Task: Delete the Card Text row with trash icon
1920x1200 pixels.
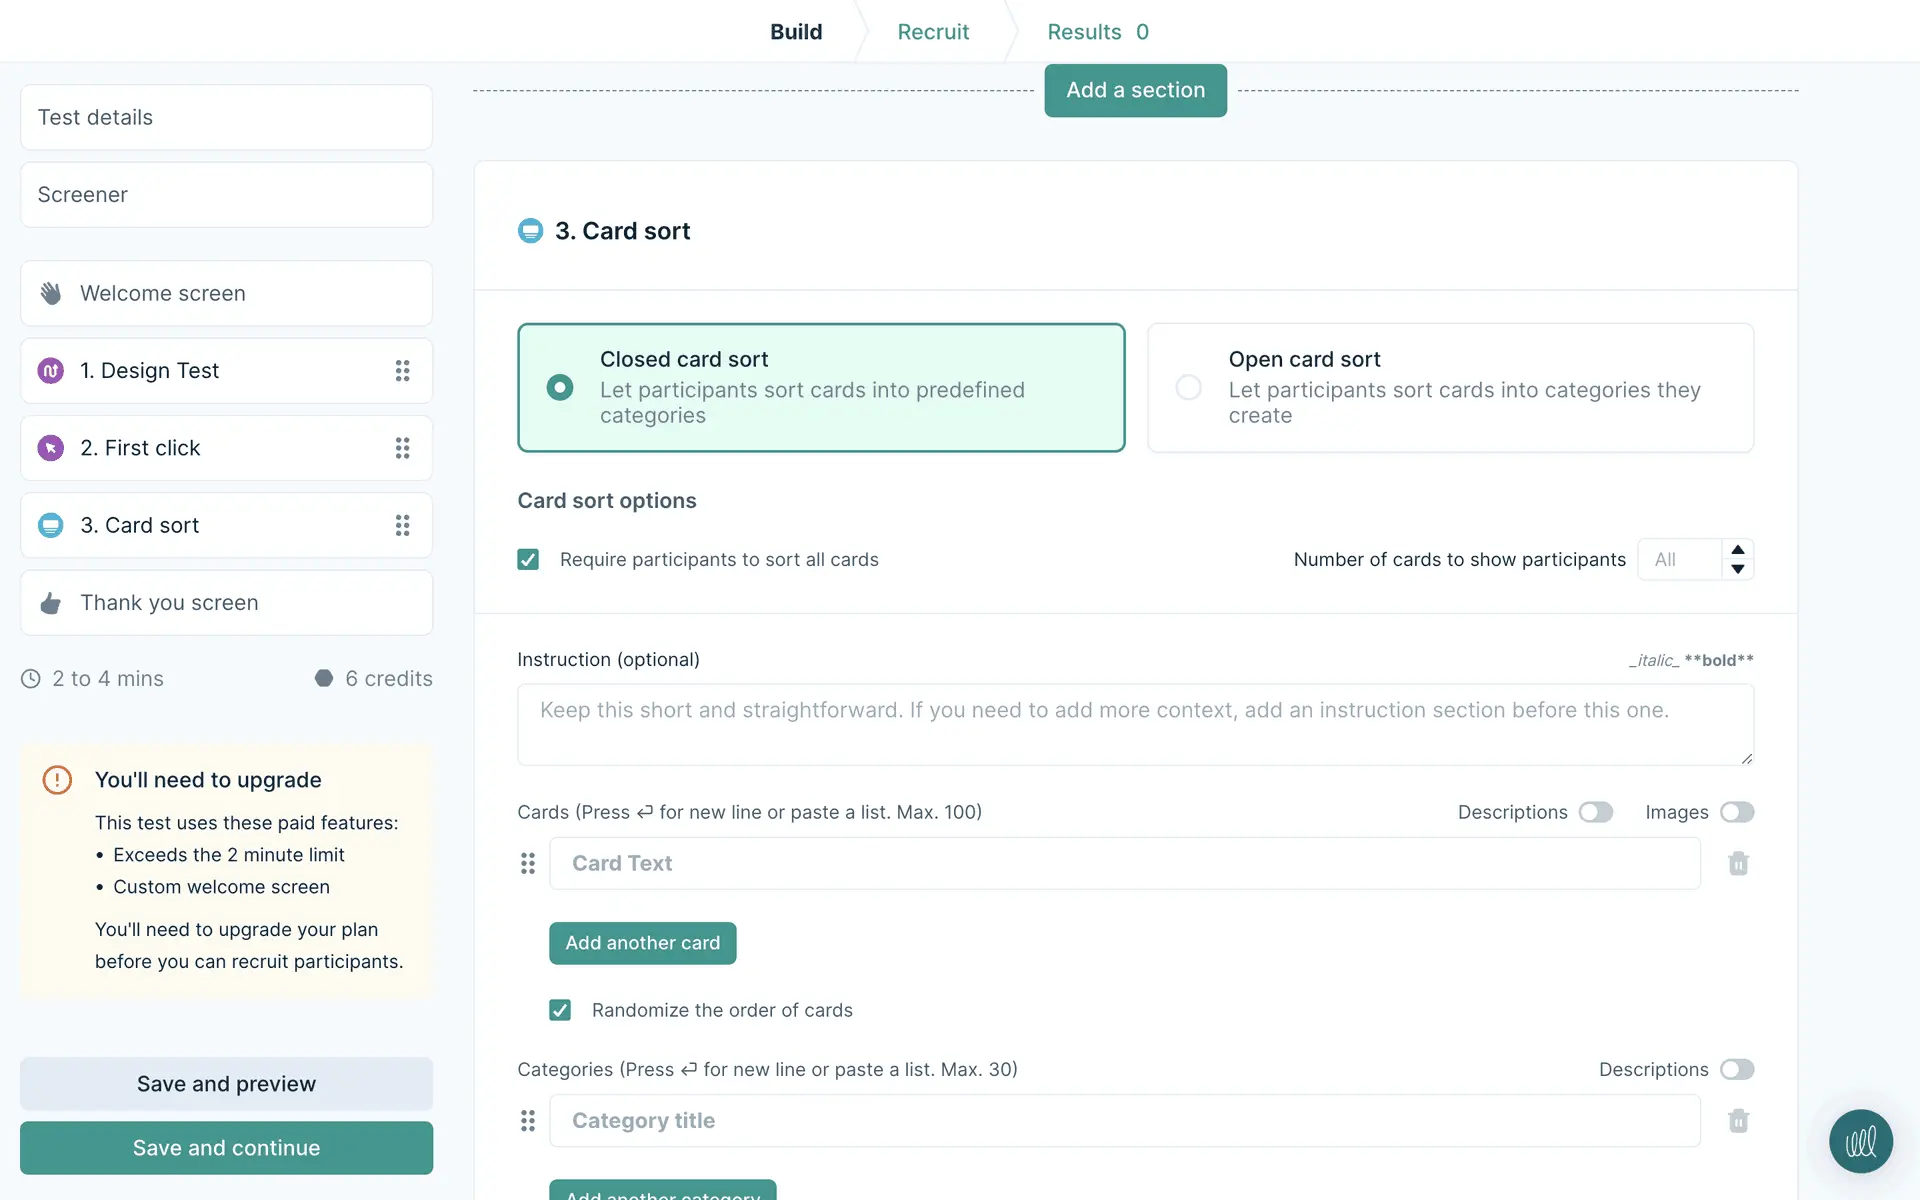Action: [1738, 863]
